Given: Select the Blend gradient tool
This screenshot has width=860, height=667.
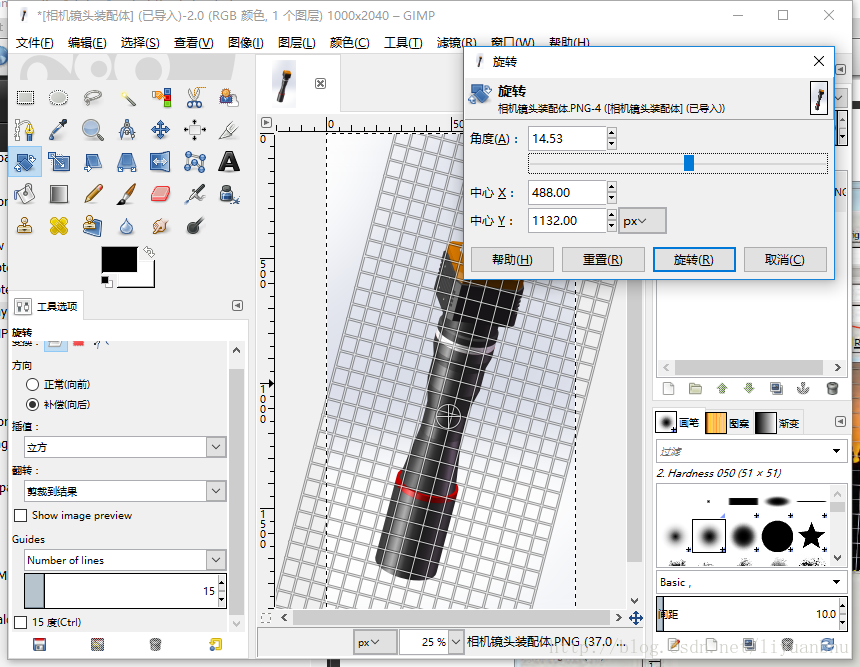Looking at the screenshot, I should point(59,194).
